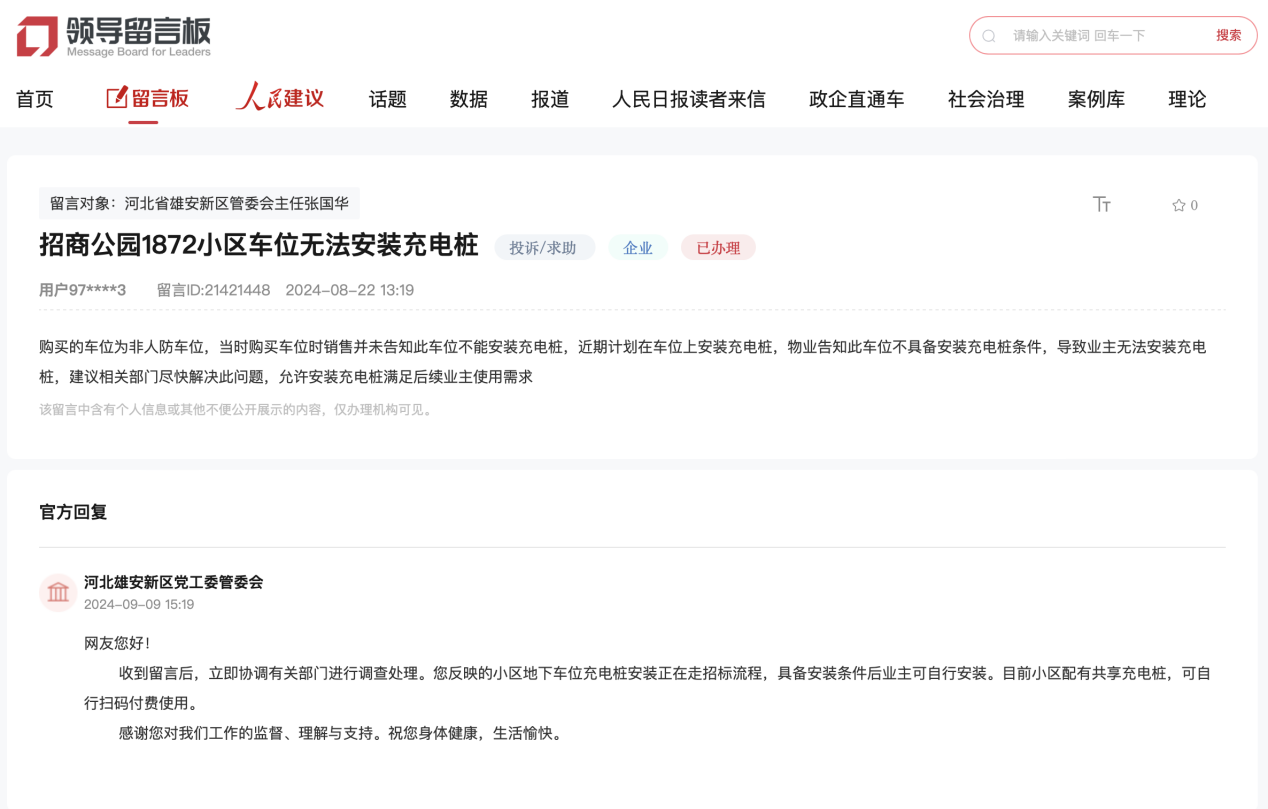Screen dimensions: 1268x809
Task: Click the 留言对象 recipient label 张国华
Action: click(x=199, y=203)
